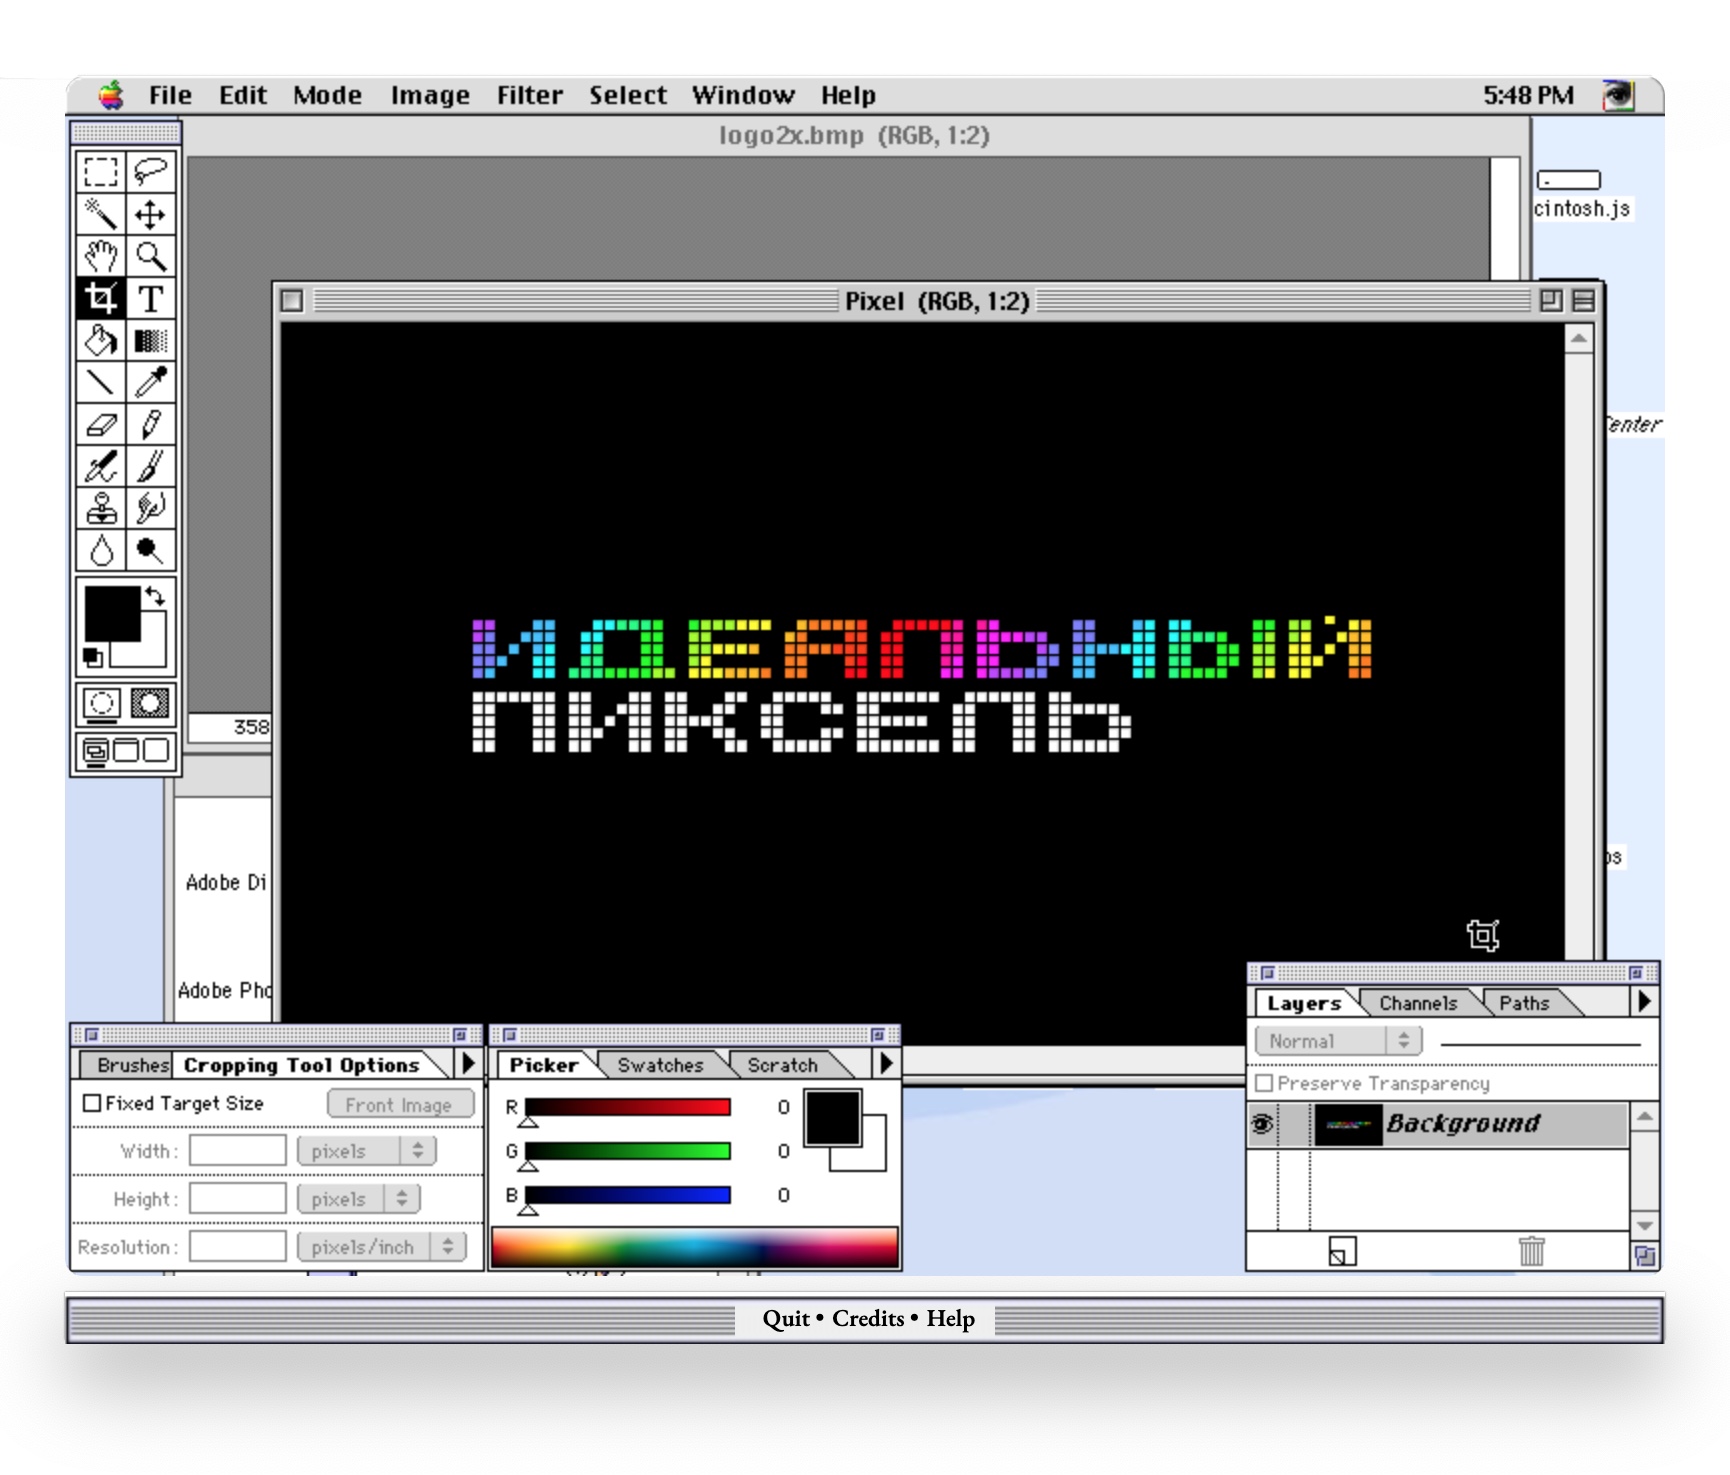This screenshot has width=1730, height=1475.
Task: Enable the Fixed Target Size checkbox
Action: click(92, 1103)
